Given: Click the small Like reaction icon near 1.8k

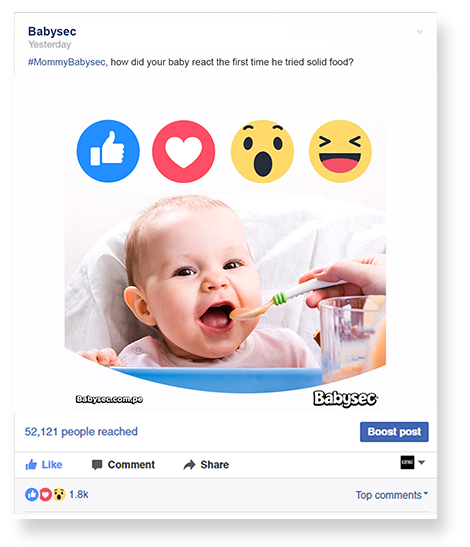Looking at the screenshot, I should coord(31,494).
